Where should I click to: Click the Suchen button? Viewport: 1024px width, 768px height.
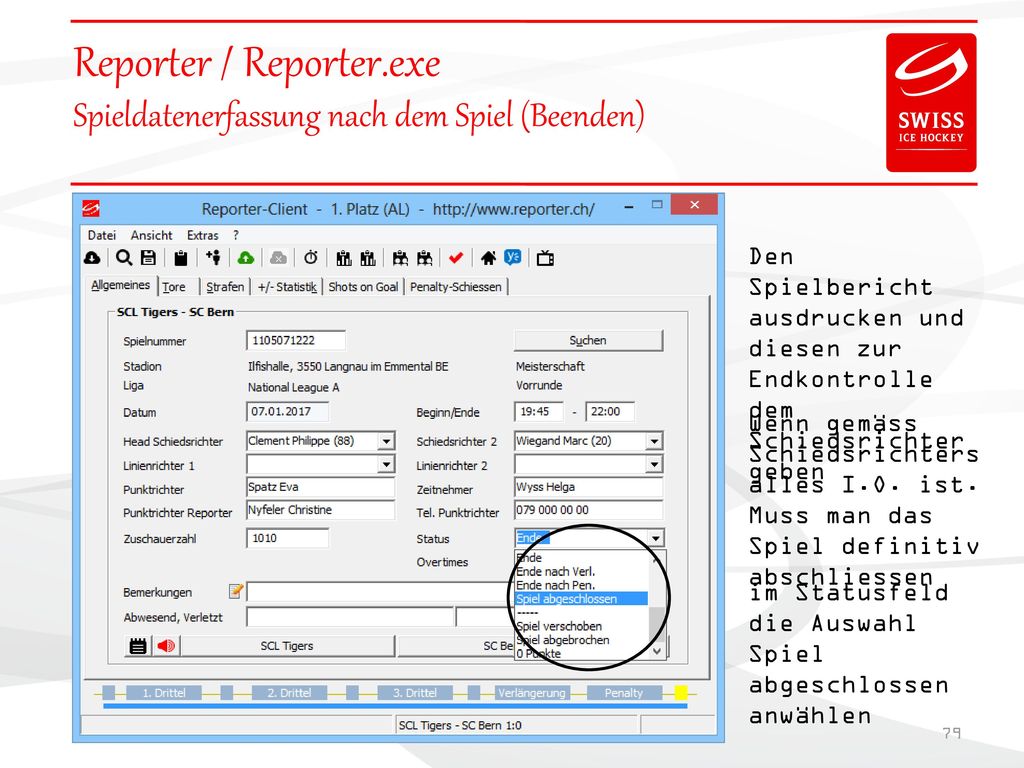pos(588,340)
